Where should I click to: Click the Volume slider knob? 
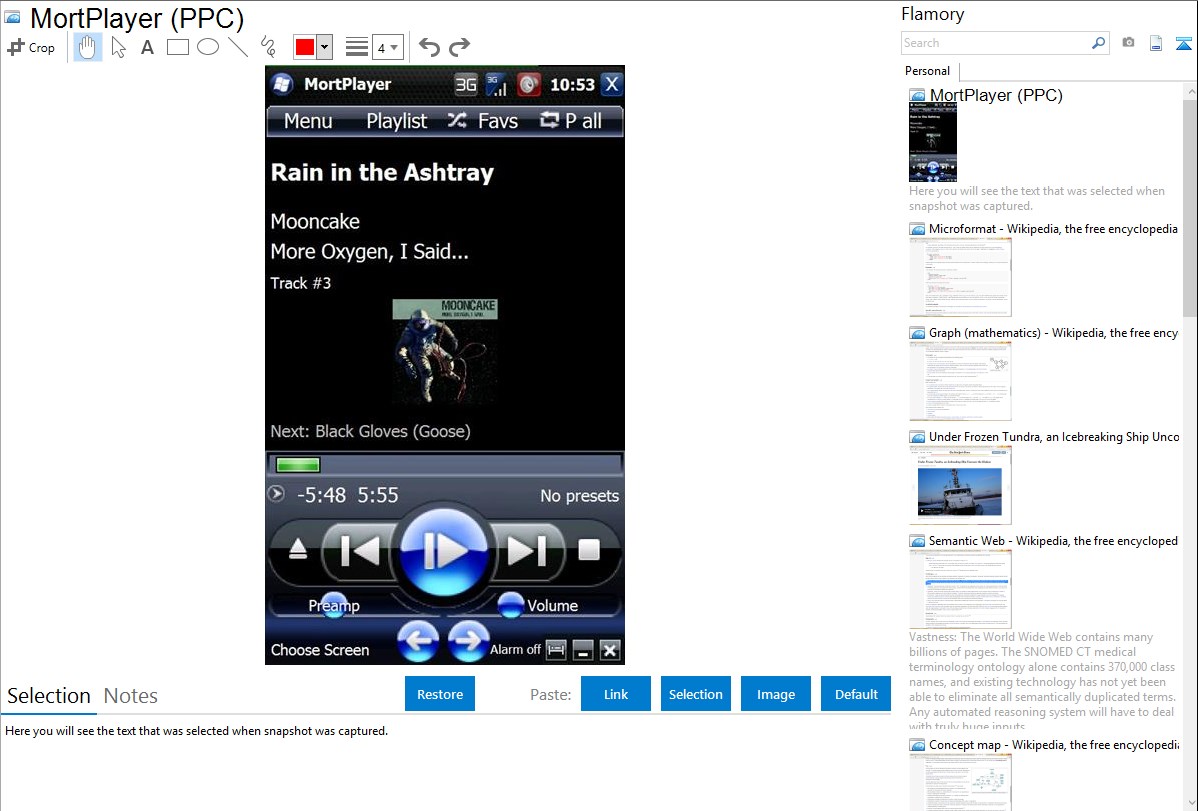click(x=510, y=605)
